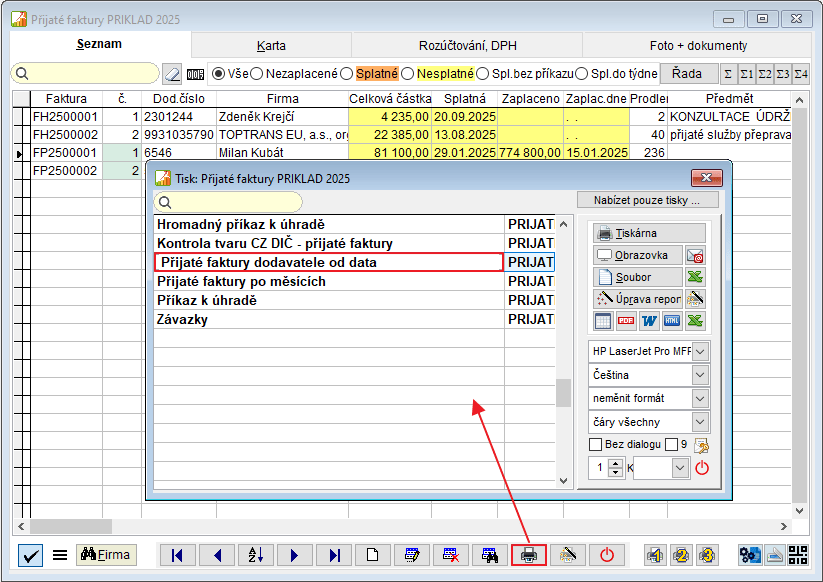Expand the Čeština language dropdown
Screen dimensions: 823x582
coord(700,375)
